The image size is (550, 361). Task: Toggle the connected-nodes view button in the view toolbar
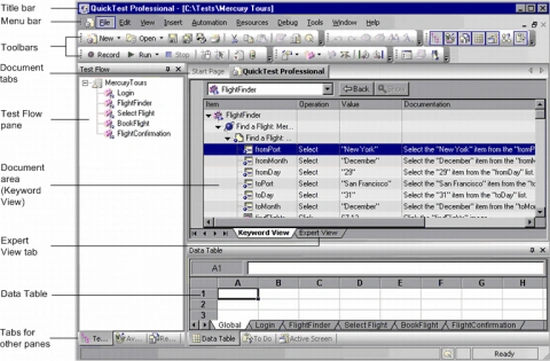pos(506,38)
